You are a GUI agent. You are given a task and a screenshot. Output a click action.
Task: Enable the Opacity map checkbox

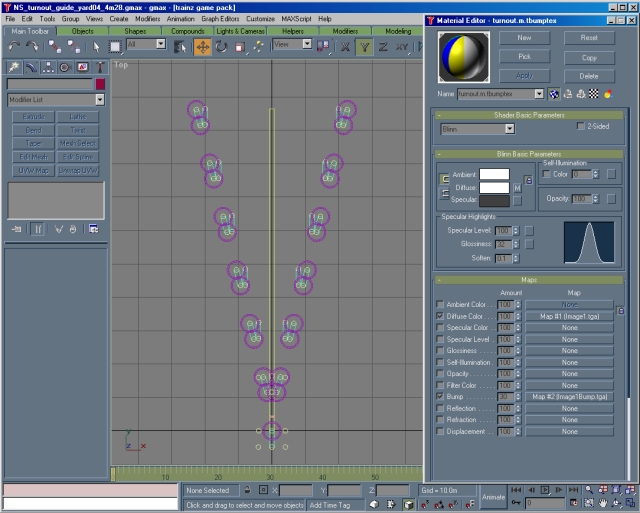(x=440, y=373)
